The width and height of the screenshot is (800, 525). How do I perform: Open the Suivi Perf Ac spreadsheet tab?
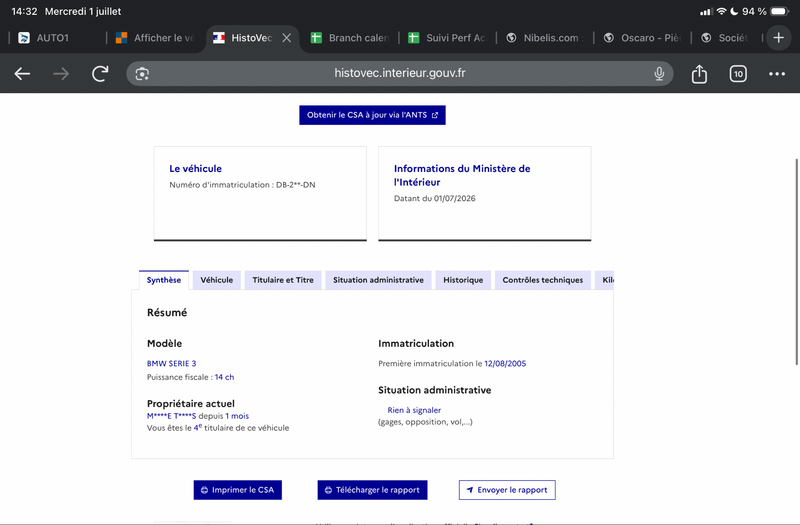coord(447,38)
